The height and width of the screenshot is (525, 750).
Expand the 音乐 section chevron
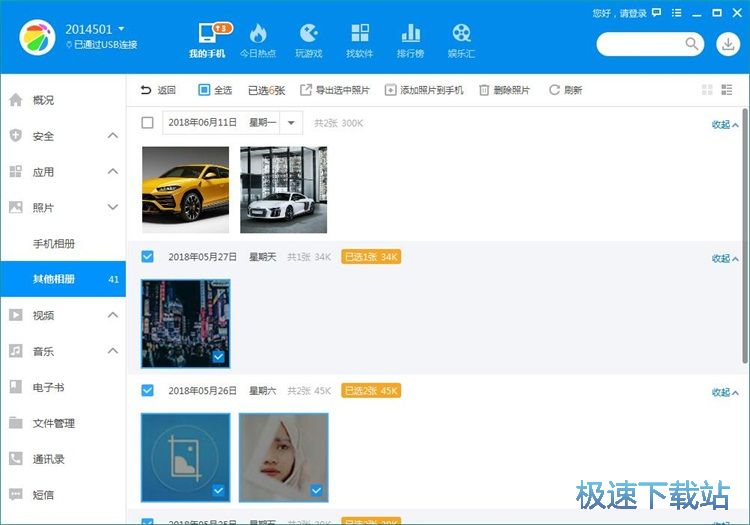(113, 350)
